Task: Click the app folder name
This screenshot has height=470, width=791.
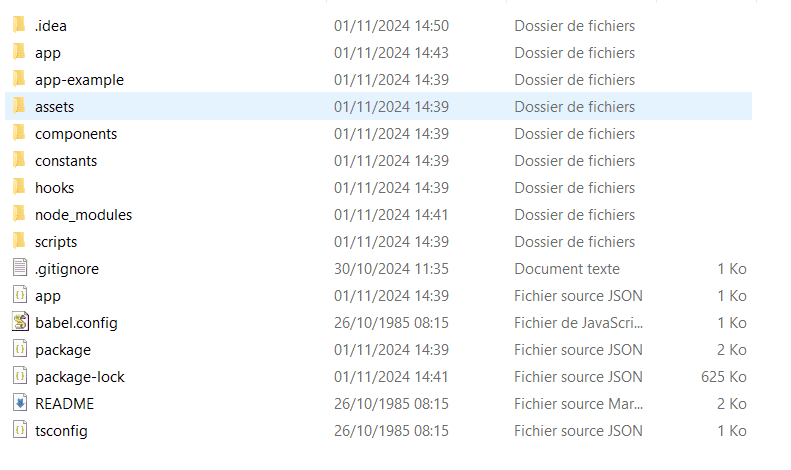Action: point(48,53)
